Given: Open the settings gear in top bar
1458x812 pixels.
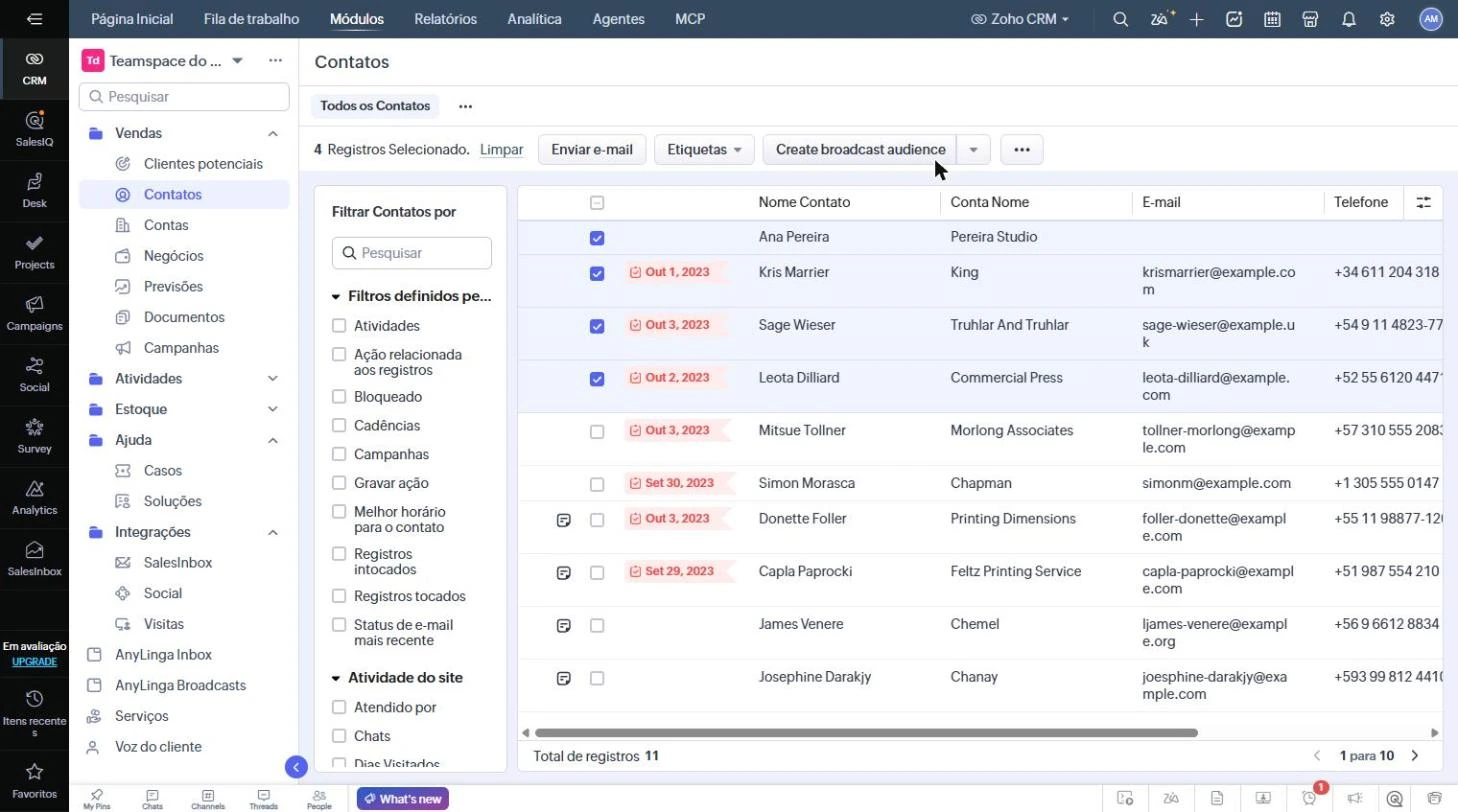Looking at the screenshot, I should [x=1387, y=19].
